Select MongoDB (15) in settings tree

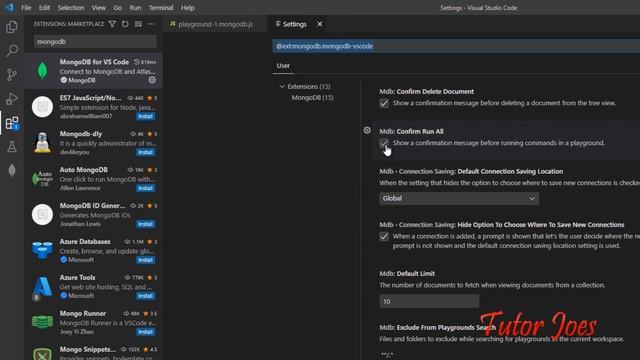pos(312,98)
